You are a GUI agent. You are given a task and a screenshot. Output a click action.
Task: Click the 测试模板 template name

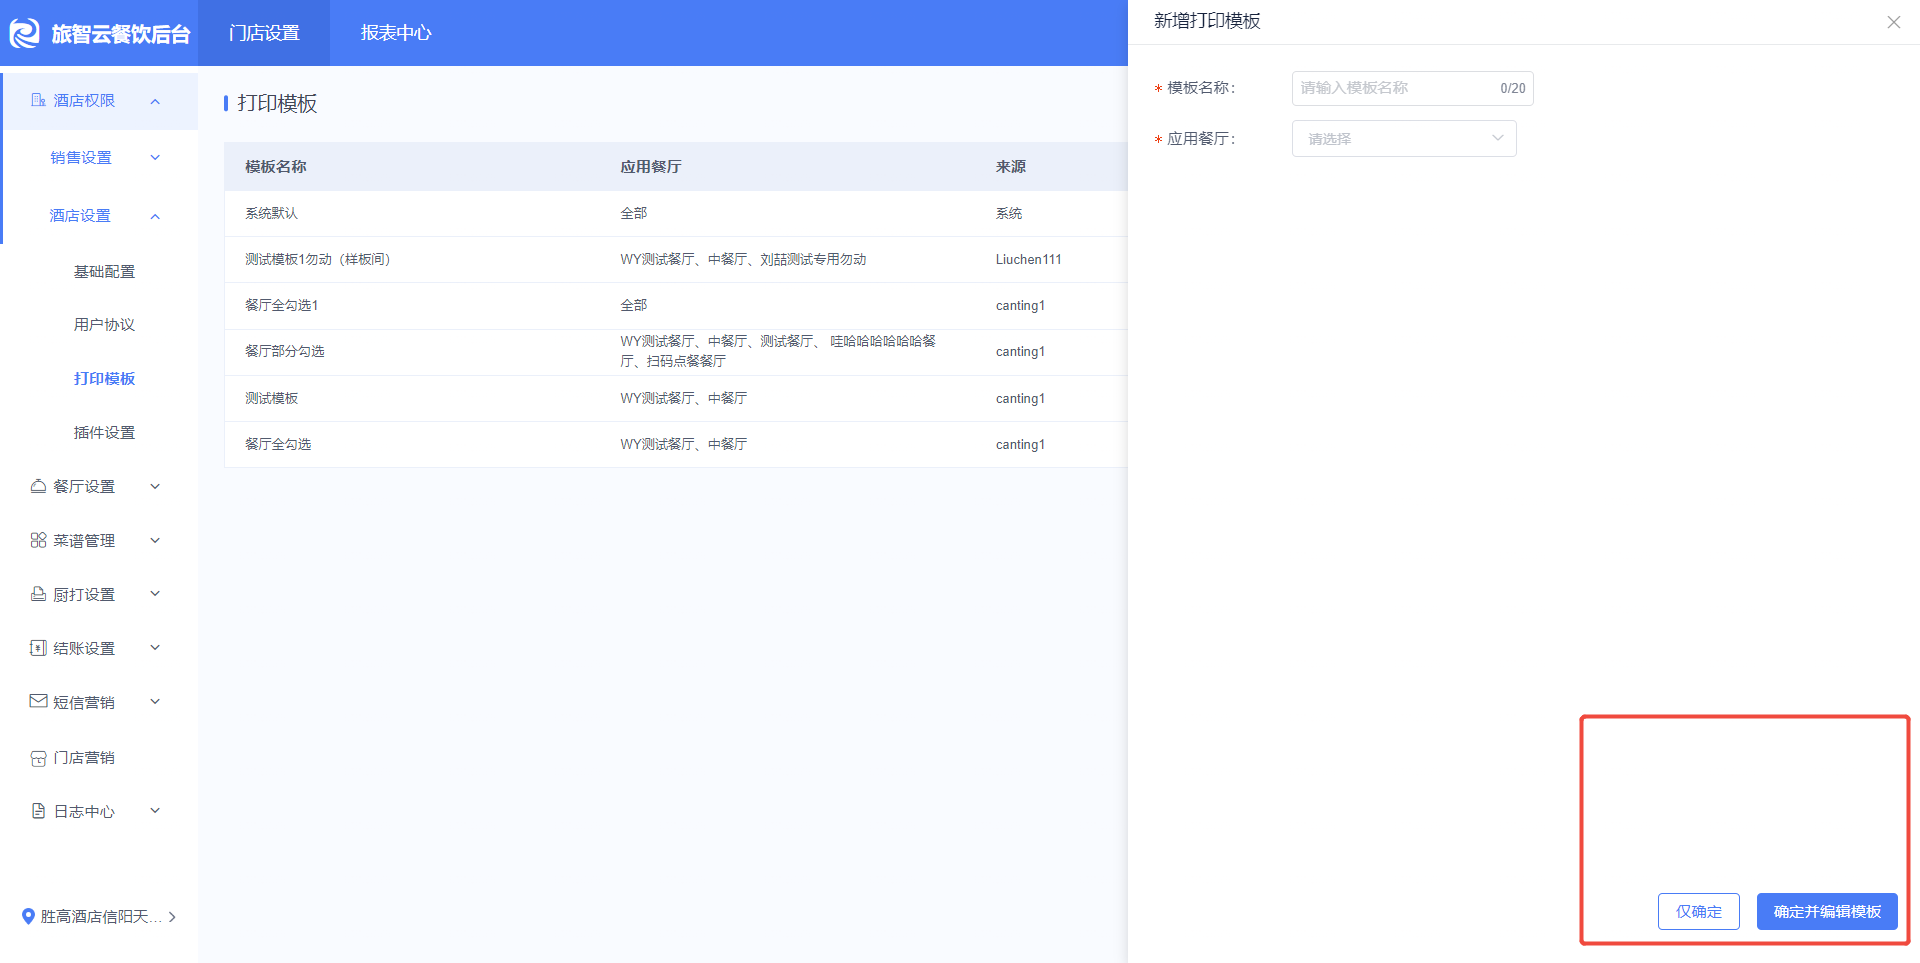coord(271,398)
